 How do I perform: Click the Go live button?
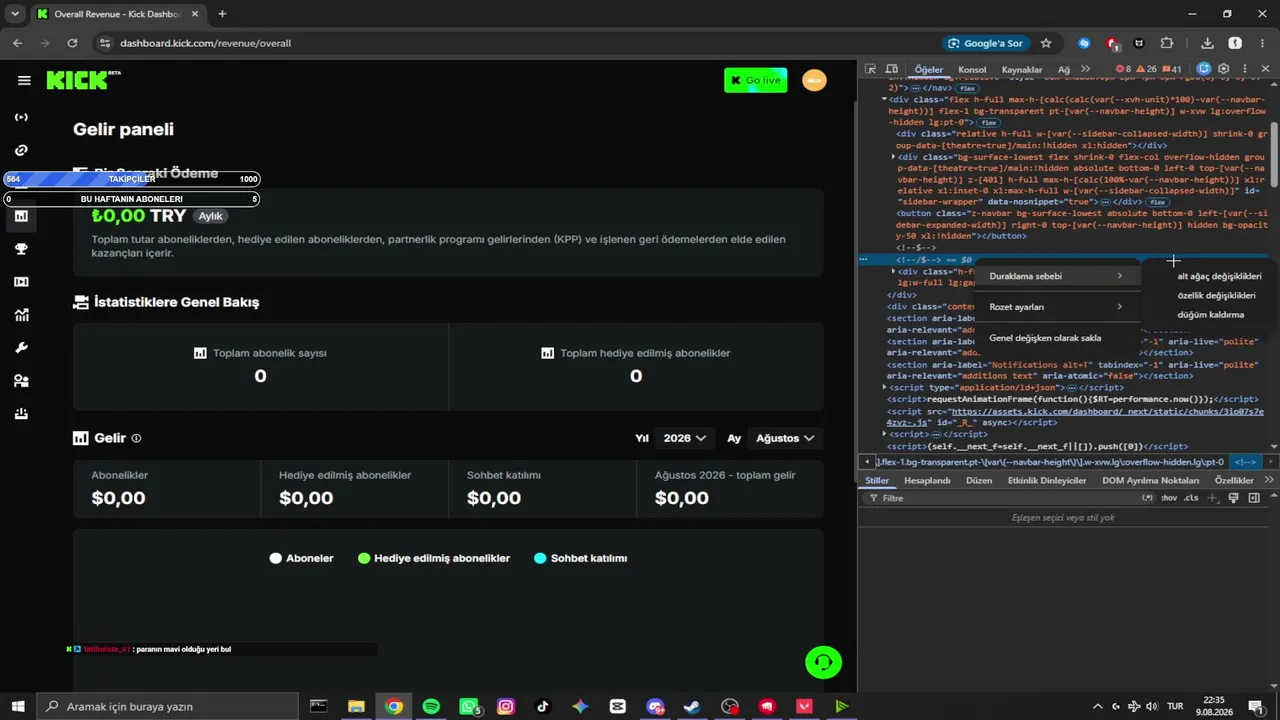755,80
